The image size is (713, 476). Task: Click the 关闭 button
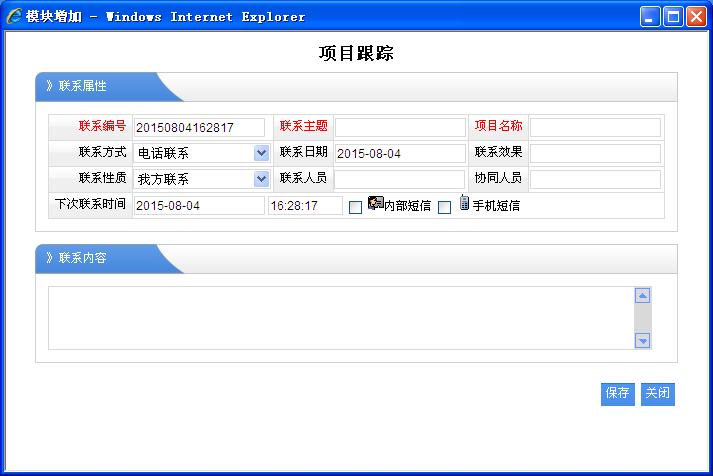tap(657, 394)
